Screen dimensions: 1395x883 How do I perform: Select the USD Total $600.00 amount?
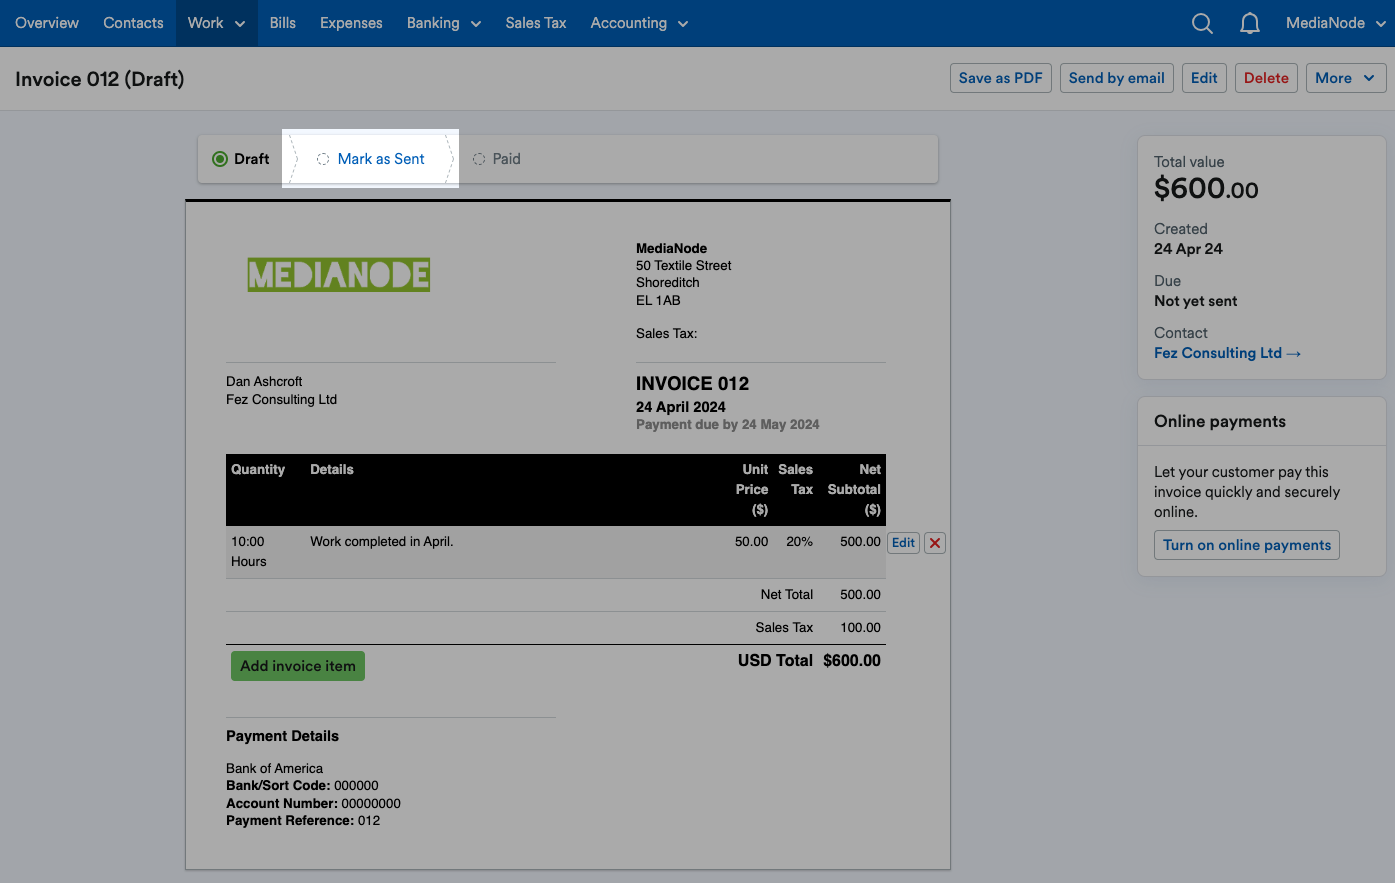[x=852, y=660]
